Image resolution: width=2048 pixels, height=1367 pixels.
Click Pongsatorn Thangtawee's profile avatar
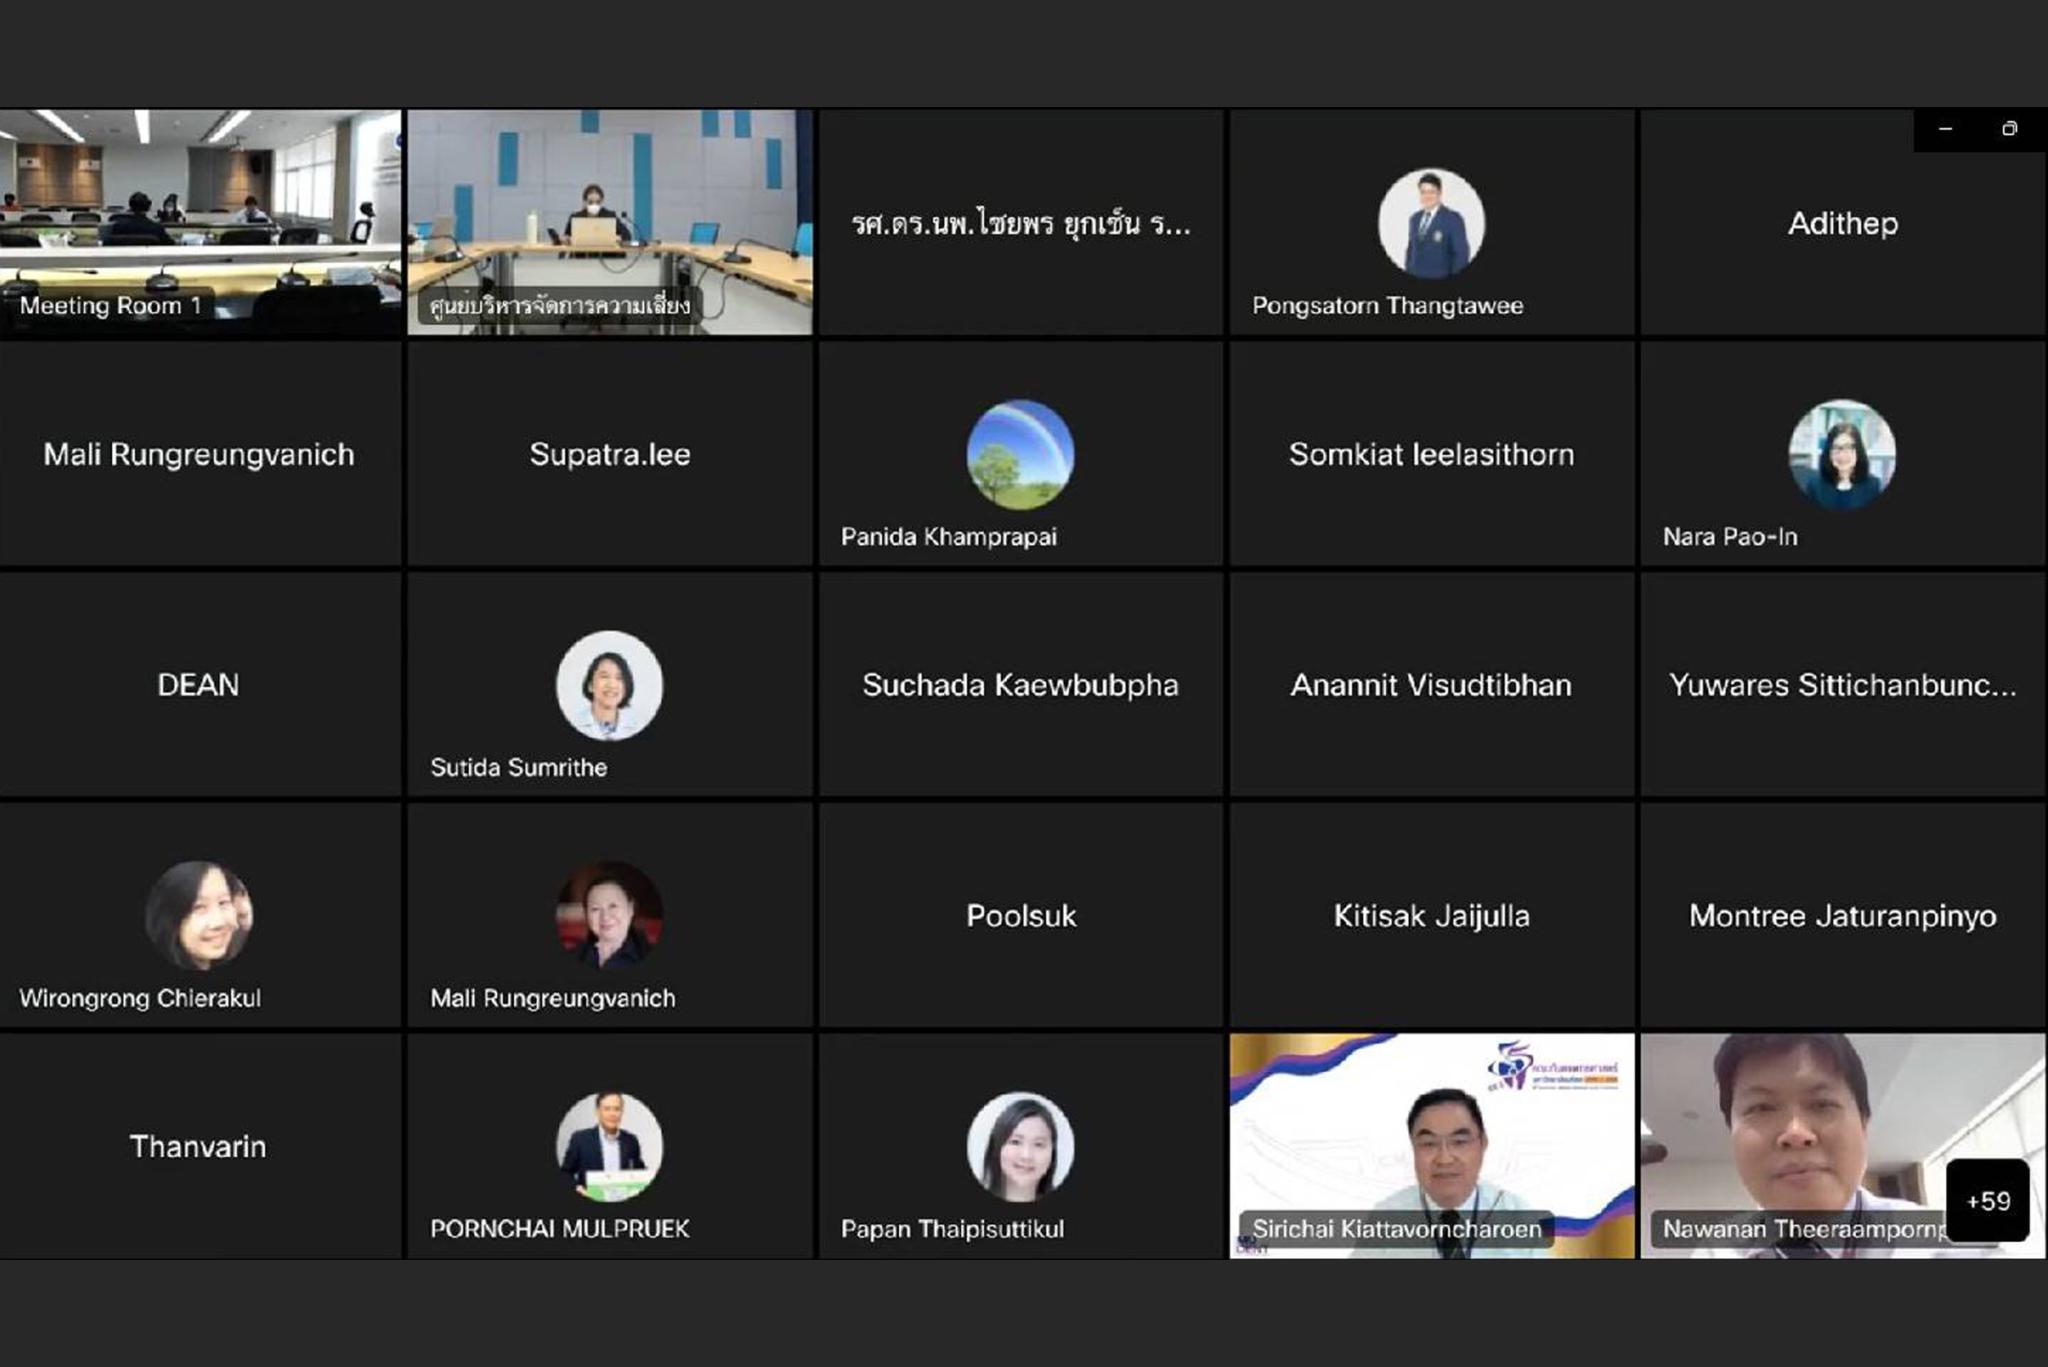coord(1431,223)
